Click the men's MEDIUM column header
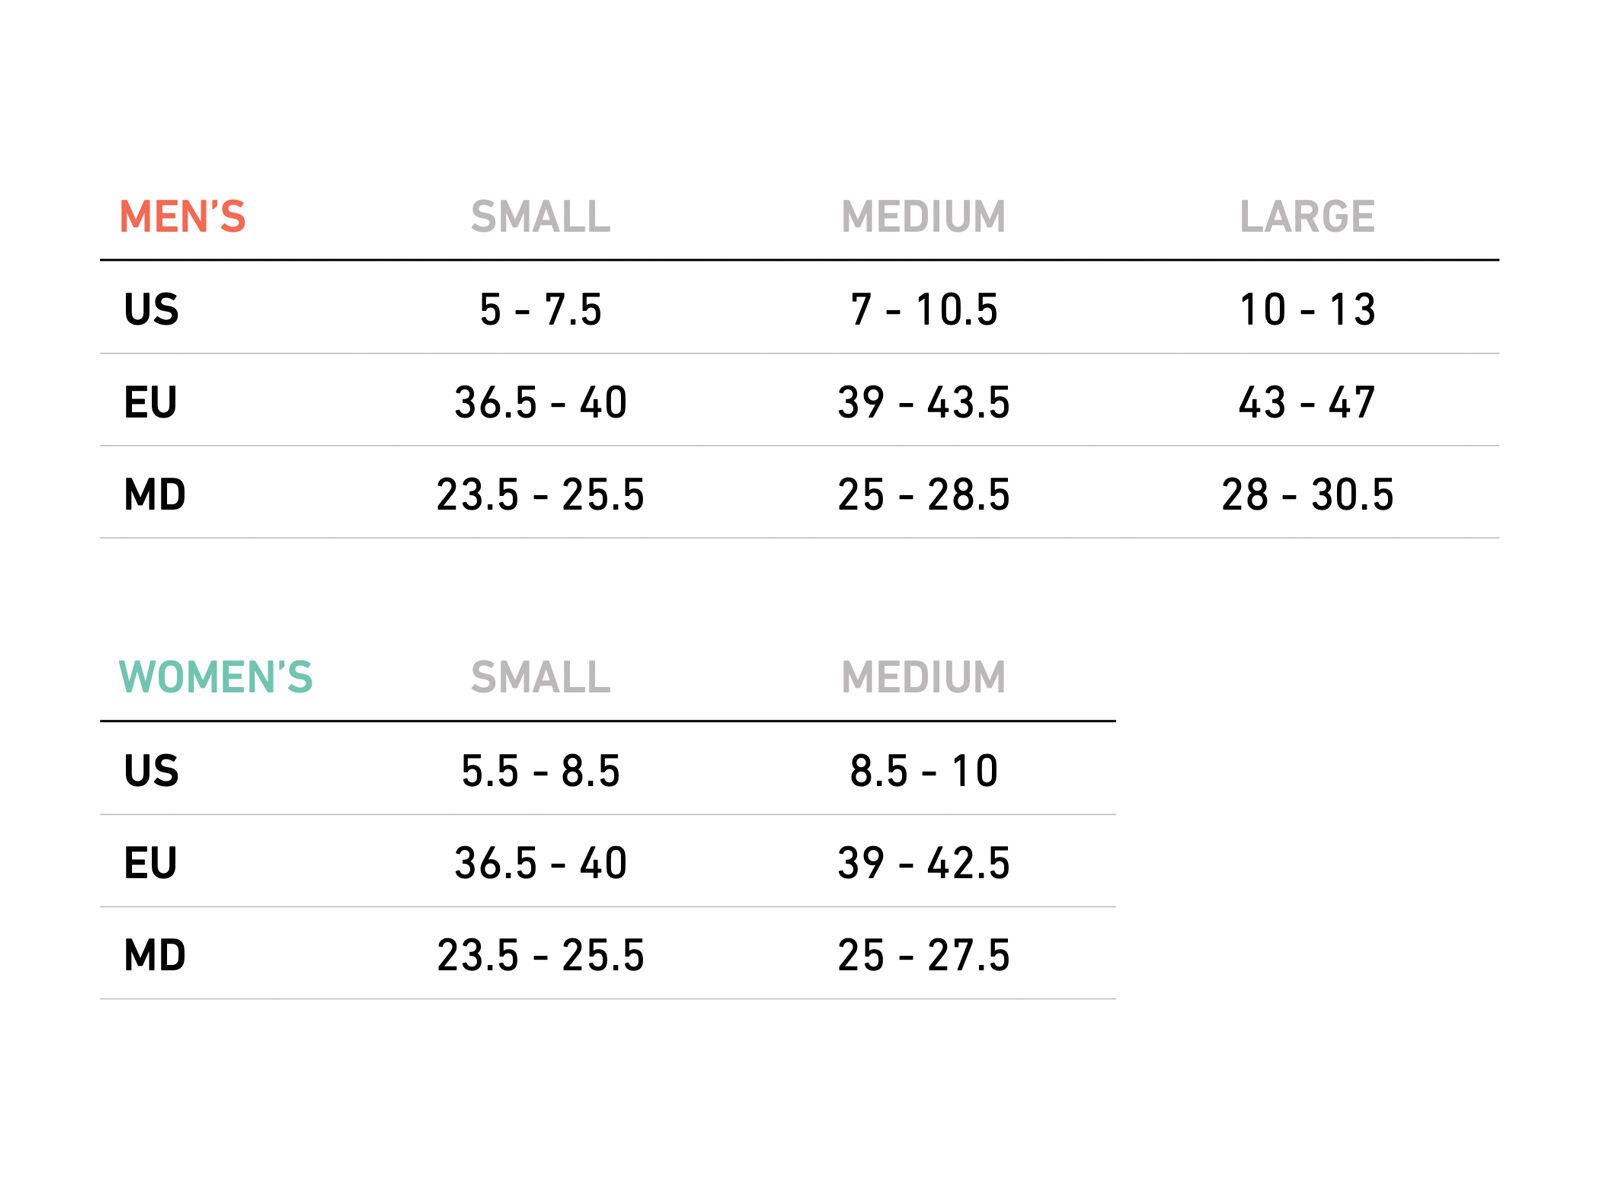1600x1200 pixels. [x=923, y=217]
